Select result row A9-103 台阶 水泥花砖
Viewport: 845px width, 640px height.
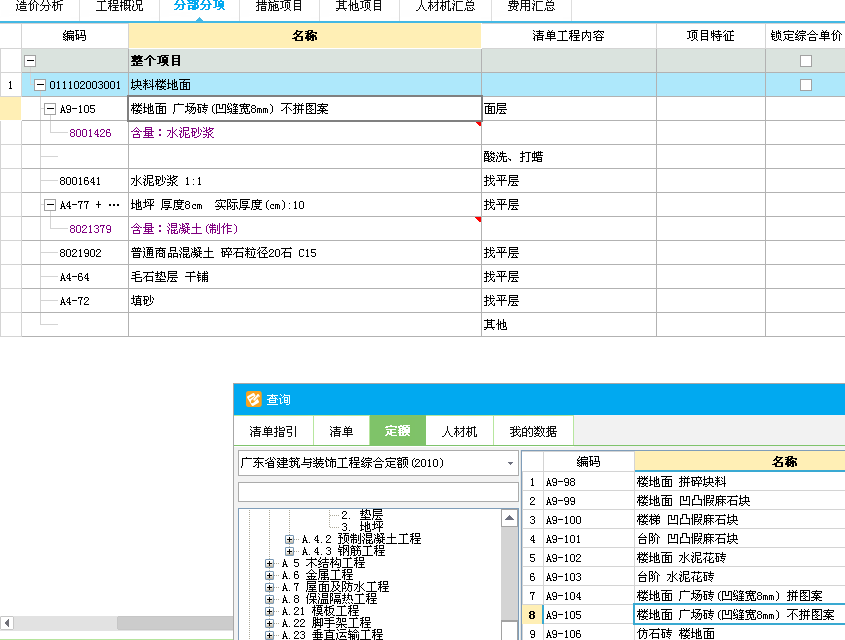click(683, 576)
